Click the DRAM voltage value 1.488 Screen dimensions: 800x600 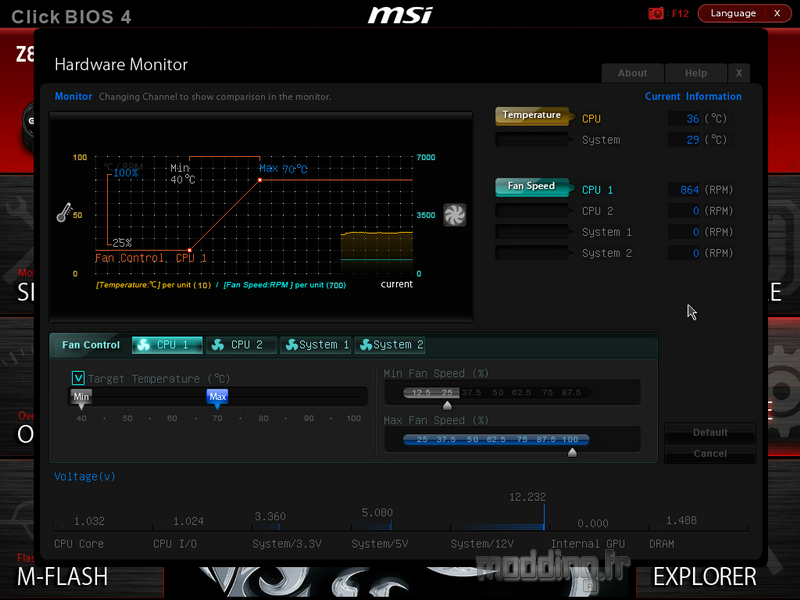pos(681,520)
